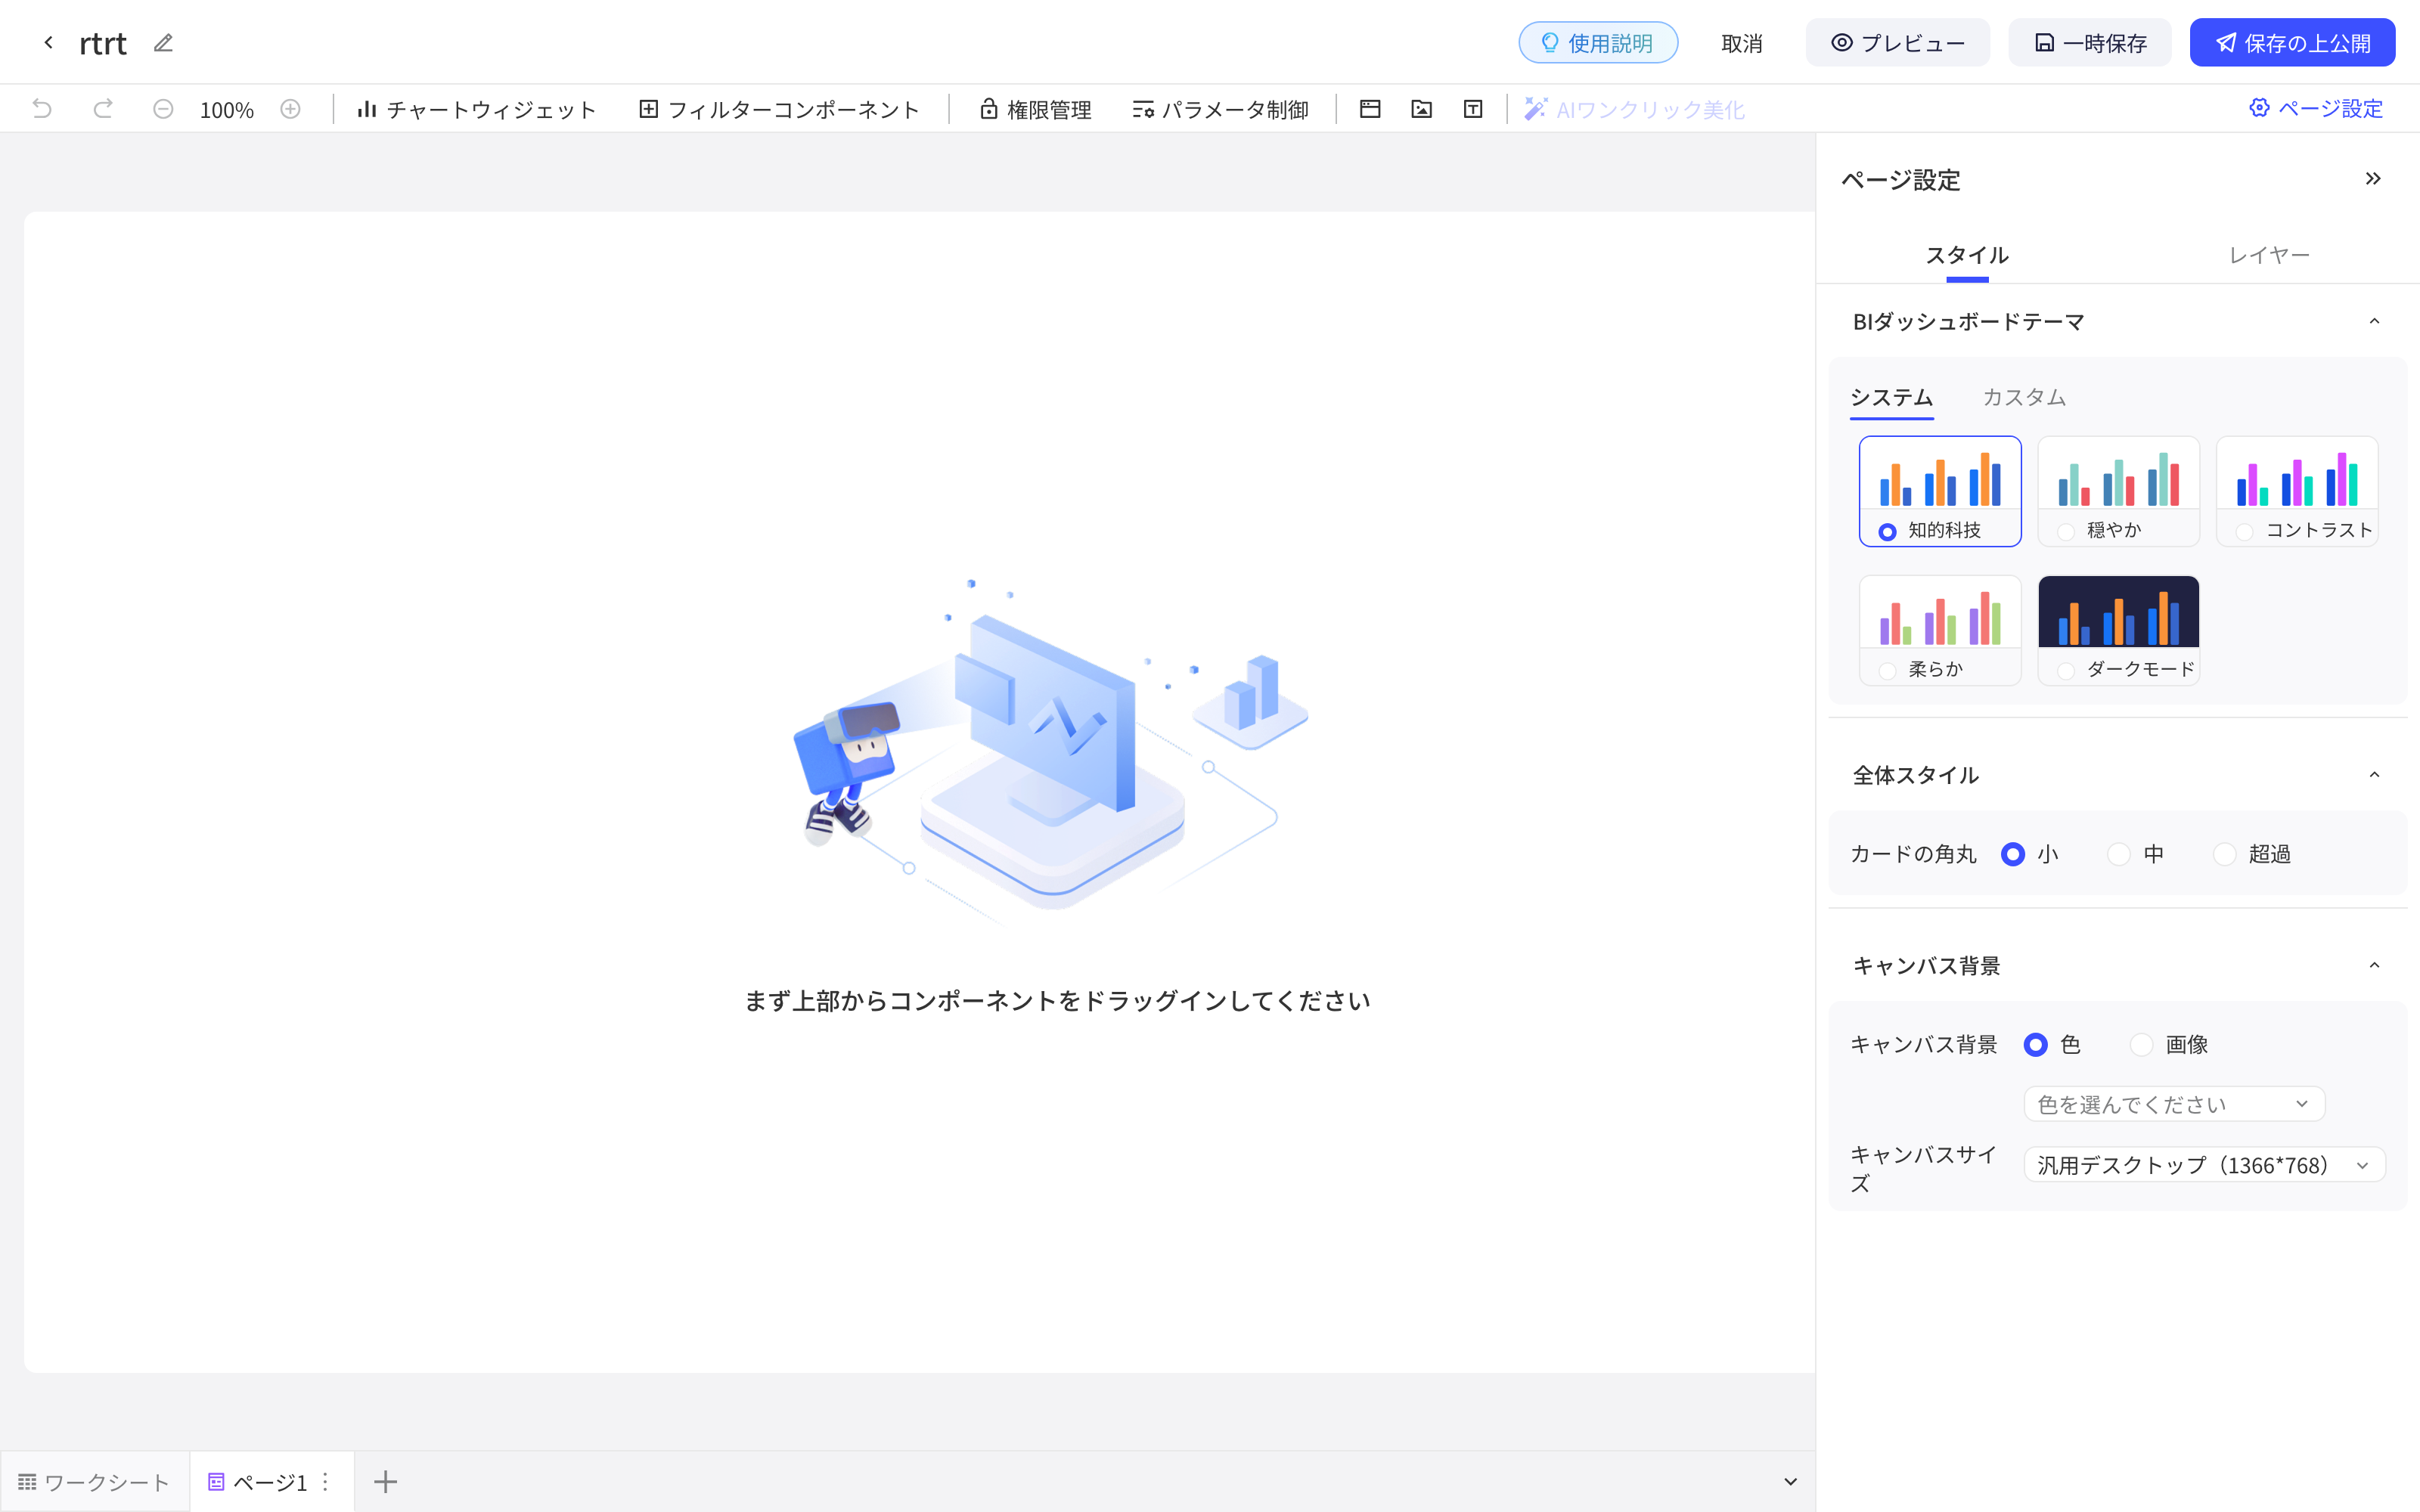This screenshot has height=1512, width=2420.
Task: Open パラメータ制御 parameter control
Action: point(1220,109)
